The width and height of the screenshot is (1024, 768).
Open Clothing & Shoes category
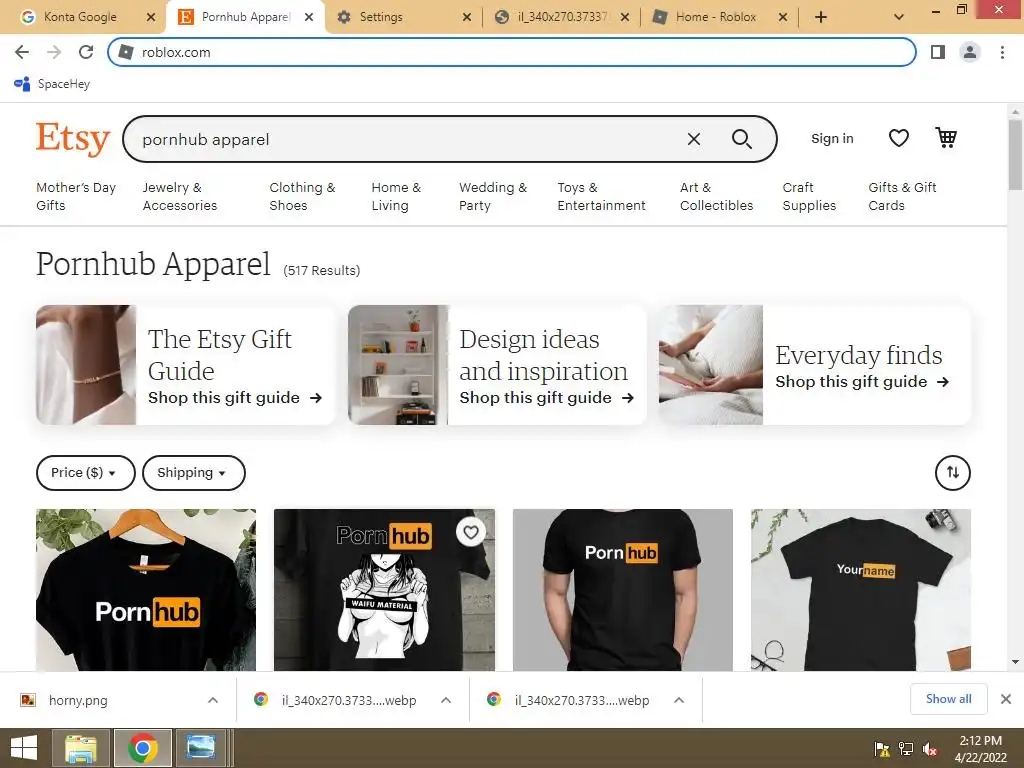302,196
